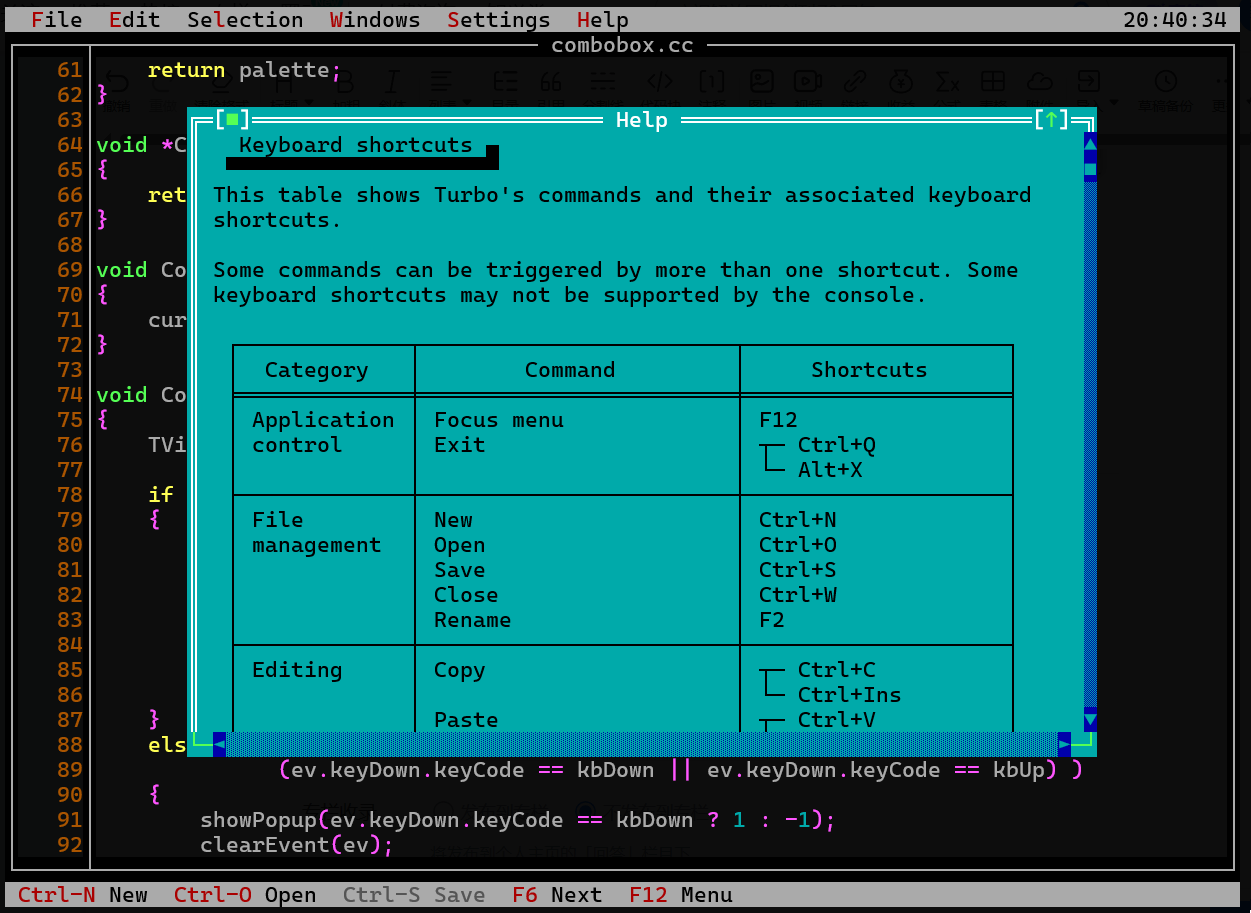Open the Help menu in the menu bar

pyautogui.click(x=603, y=20)
